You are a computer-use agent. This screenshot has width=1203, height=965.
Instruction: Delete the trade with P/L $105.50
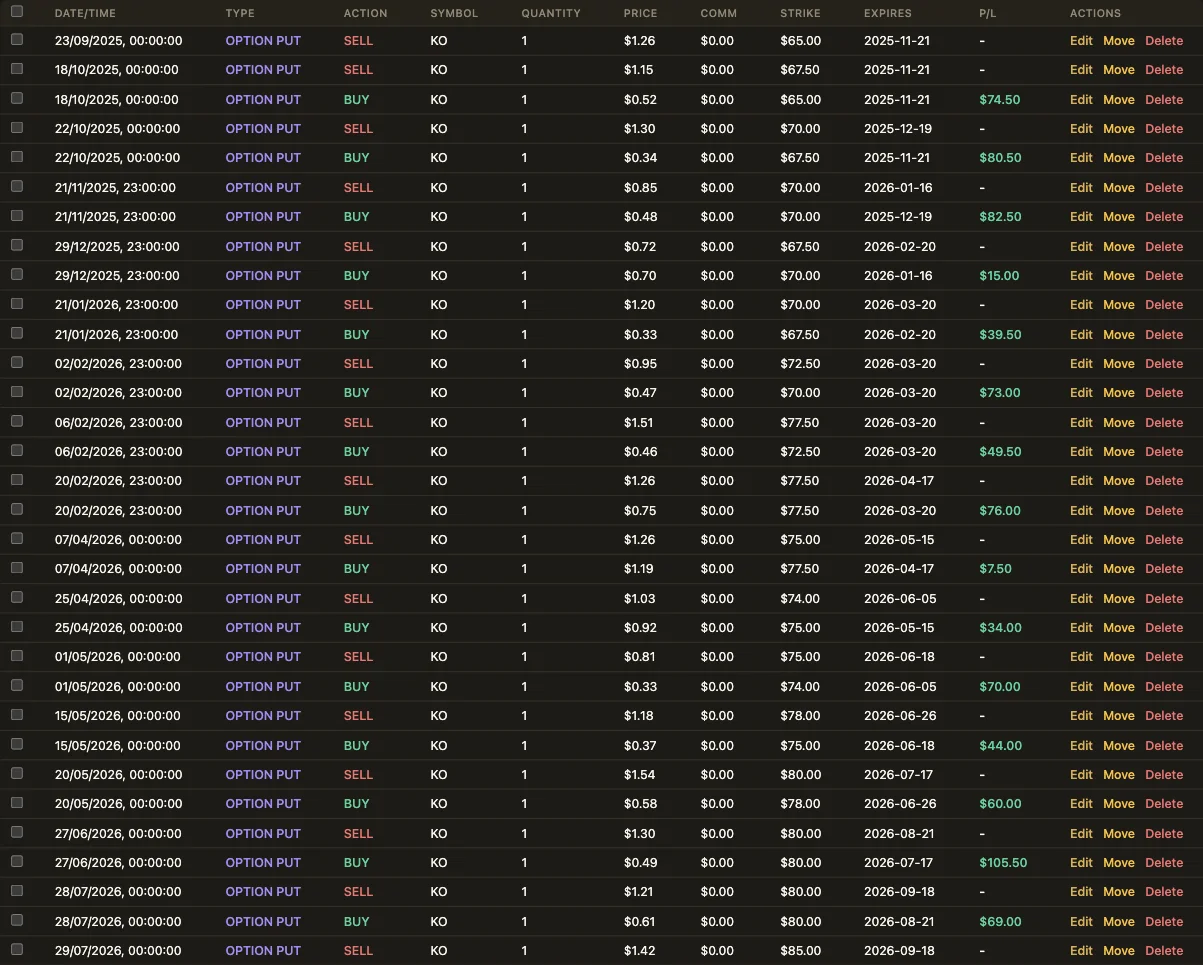[x=1164, y=863]
